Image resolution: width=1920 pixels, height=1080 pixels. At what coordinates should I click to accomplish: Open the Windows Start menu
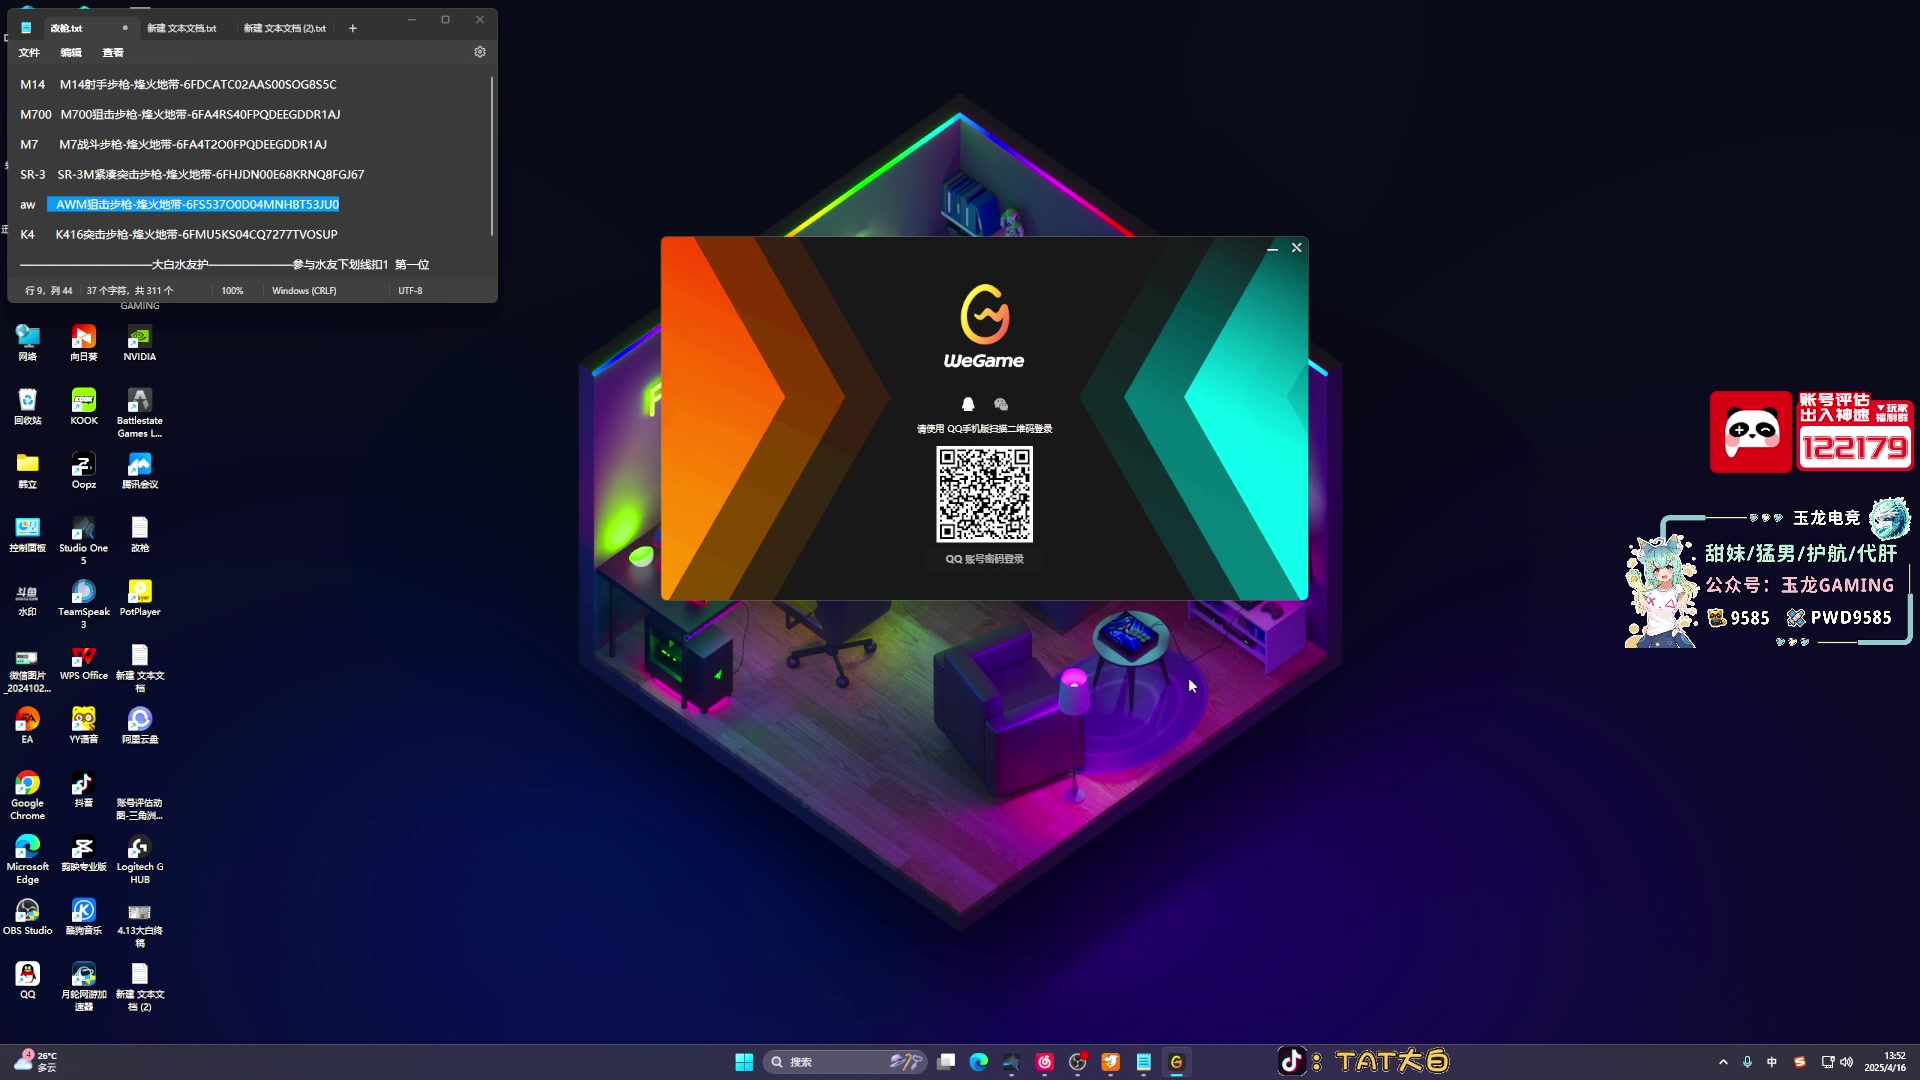tap(744, 1062)
